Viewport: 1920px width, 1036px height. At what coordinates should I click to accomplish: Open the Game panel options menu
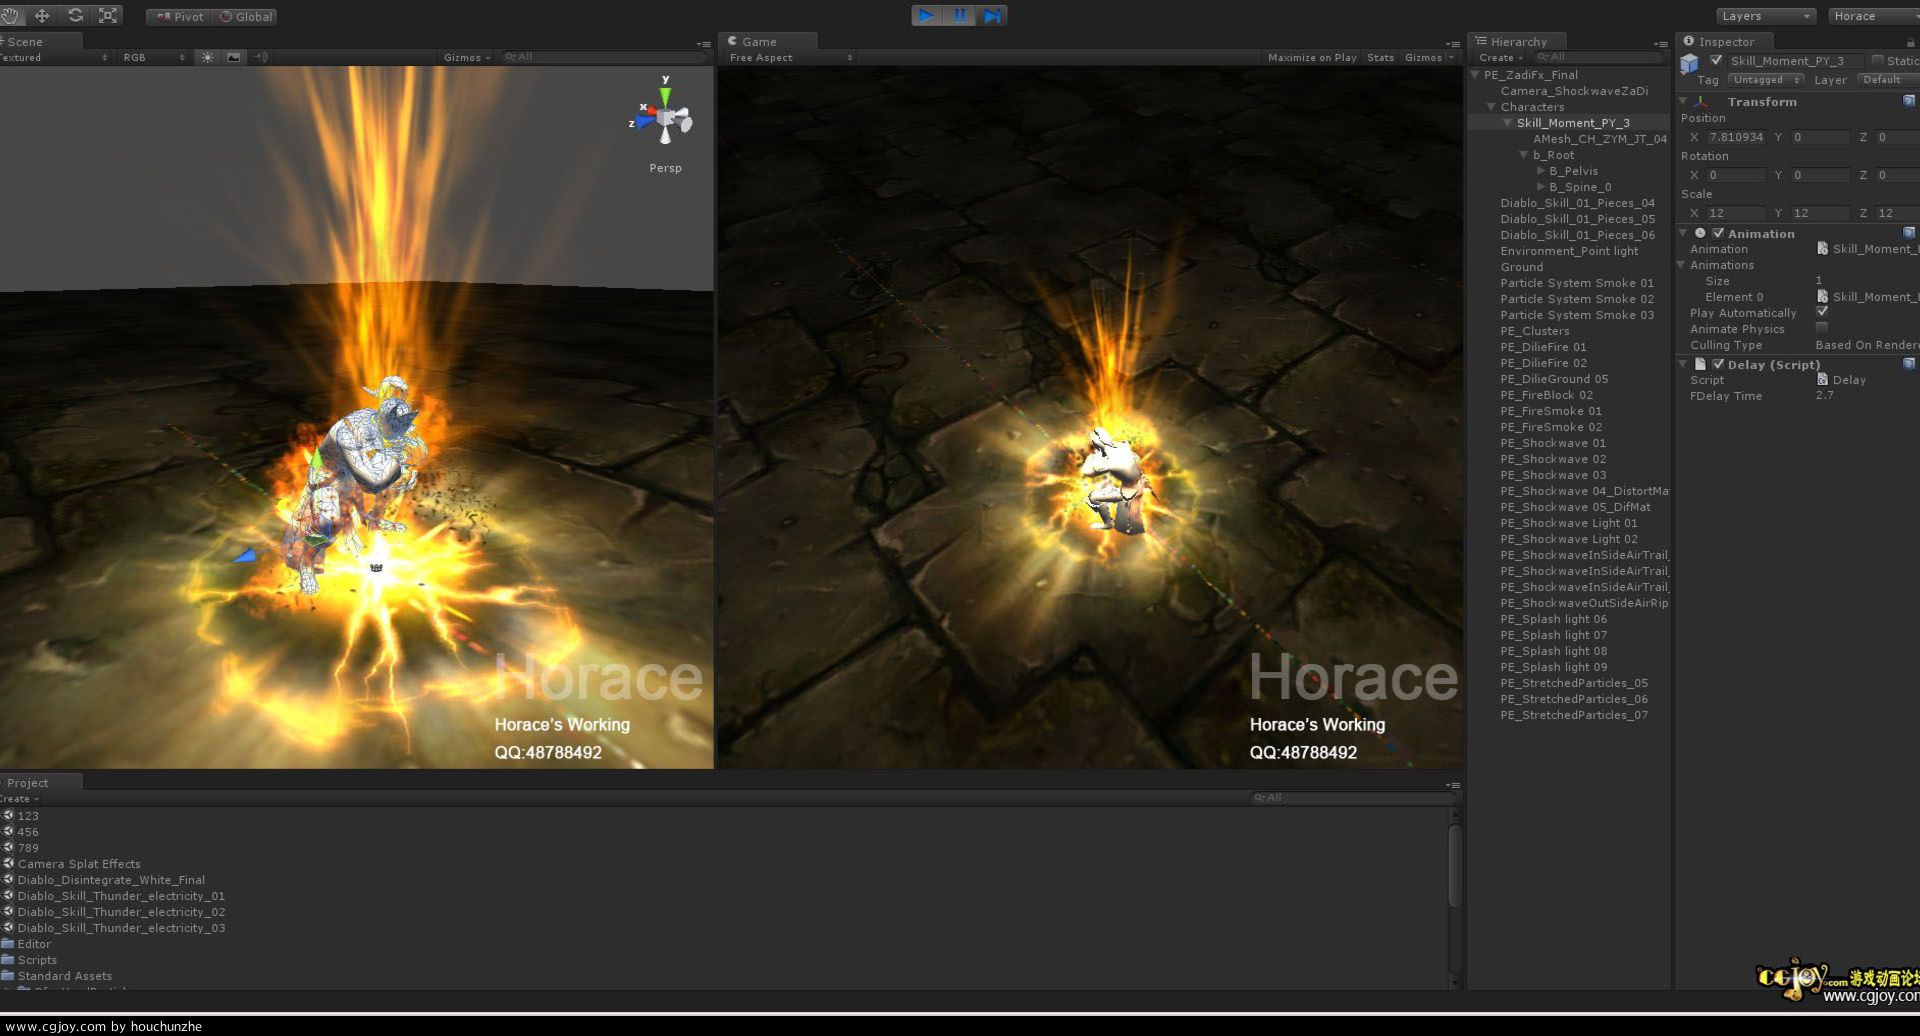(x=1453, y=44)
